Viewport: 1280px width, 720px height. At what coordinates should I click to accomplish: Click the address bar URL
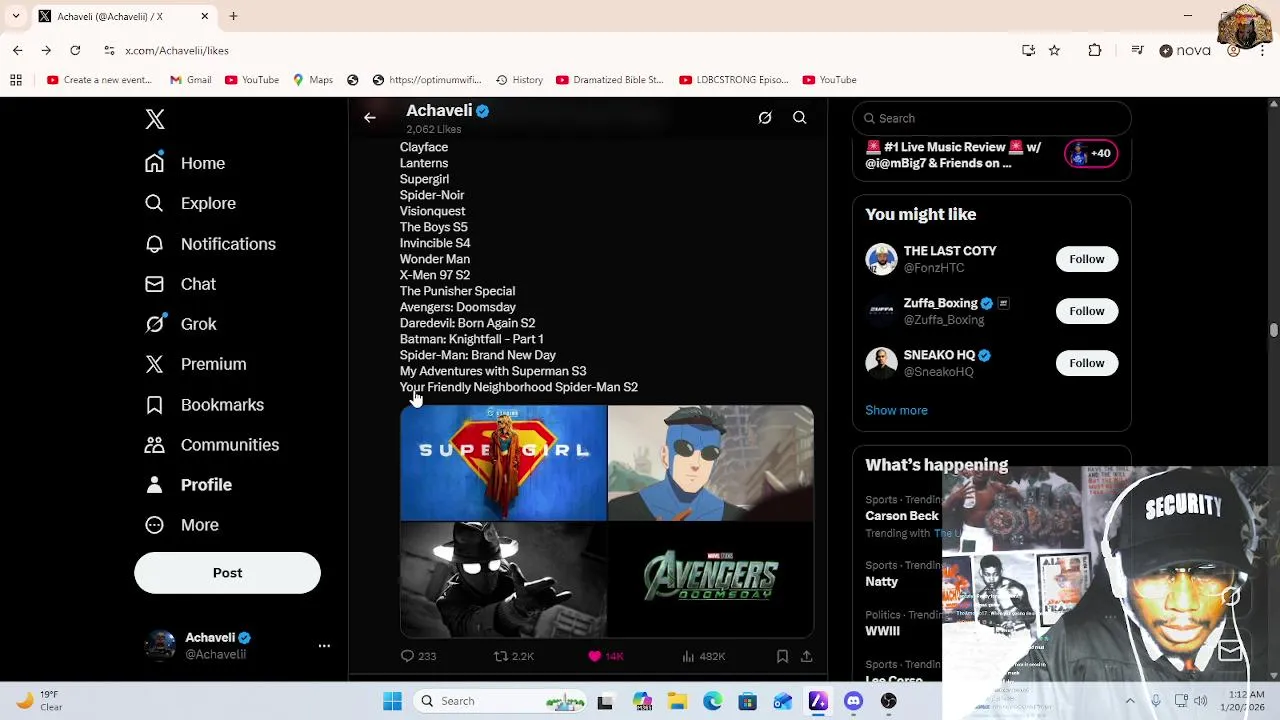[177, 50]
